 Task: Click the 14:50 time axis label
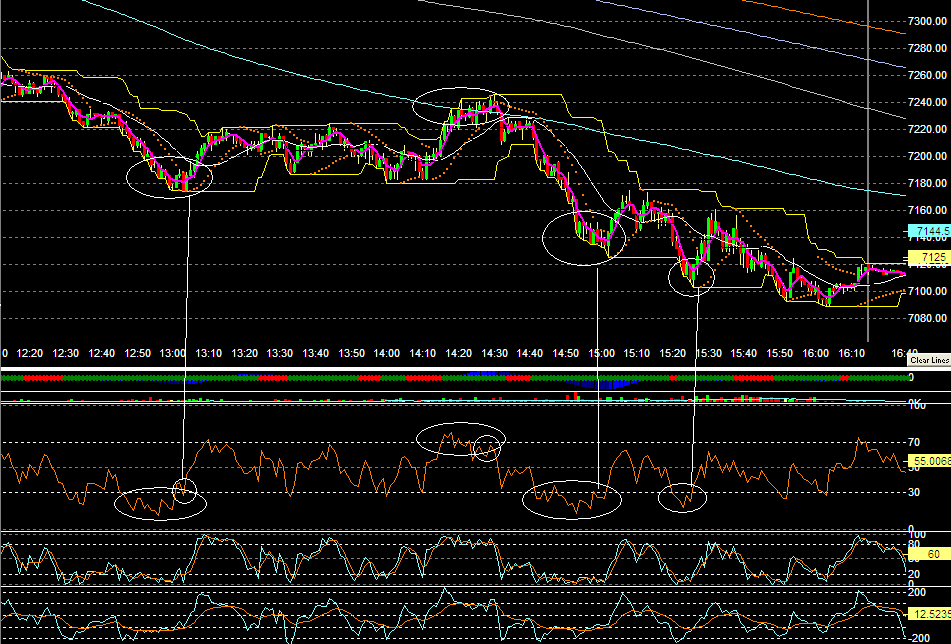click(565, 353)
